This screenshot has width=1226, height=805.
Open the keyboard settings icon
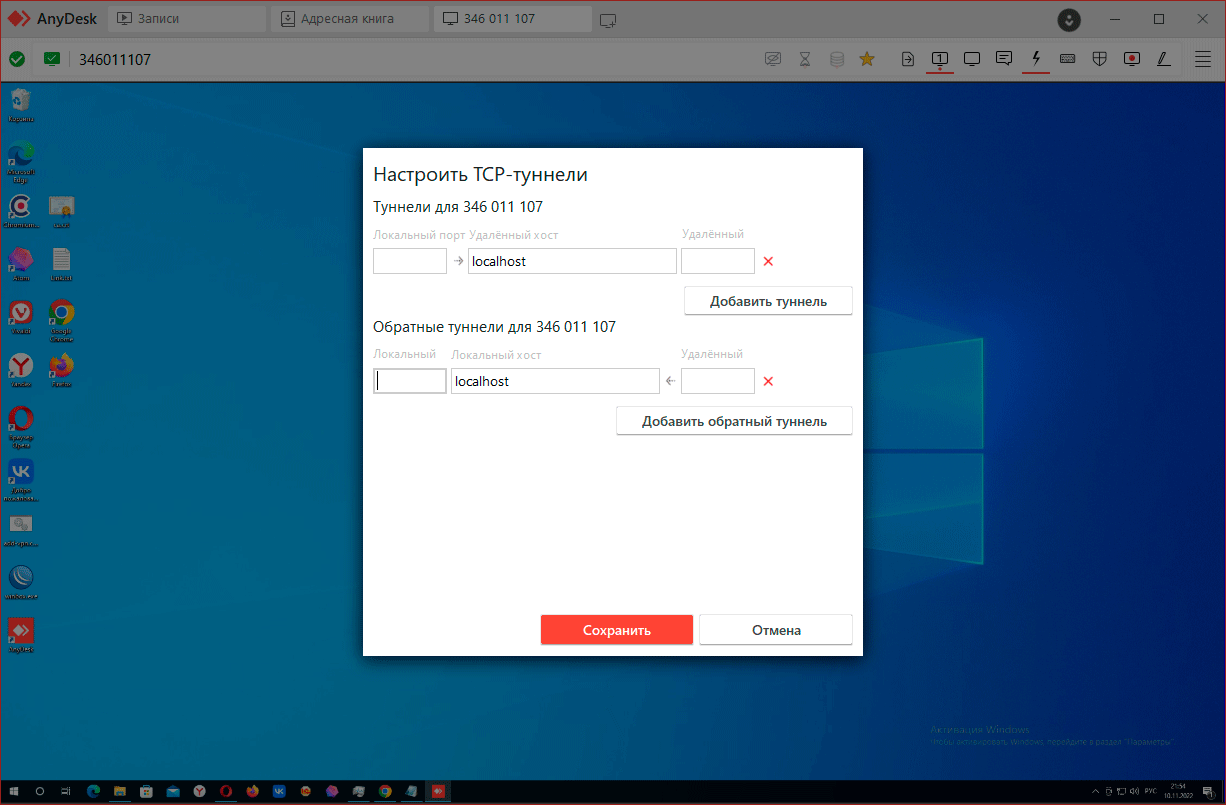click(x=1068, y=59)
